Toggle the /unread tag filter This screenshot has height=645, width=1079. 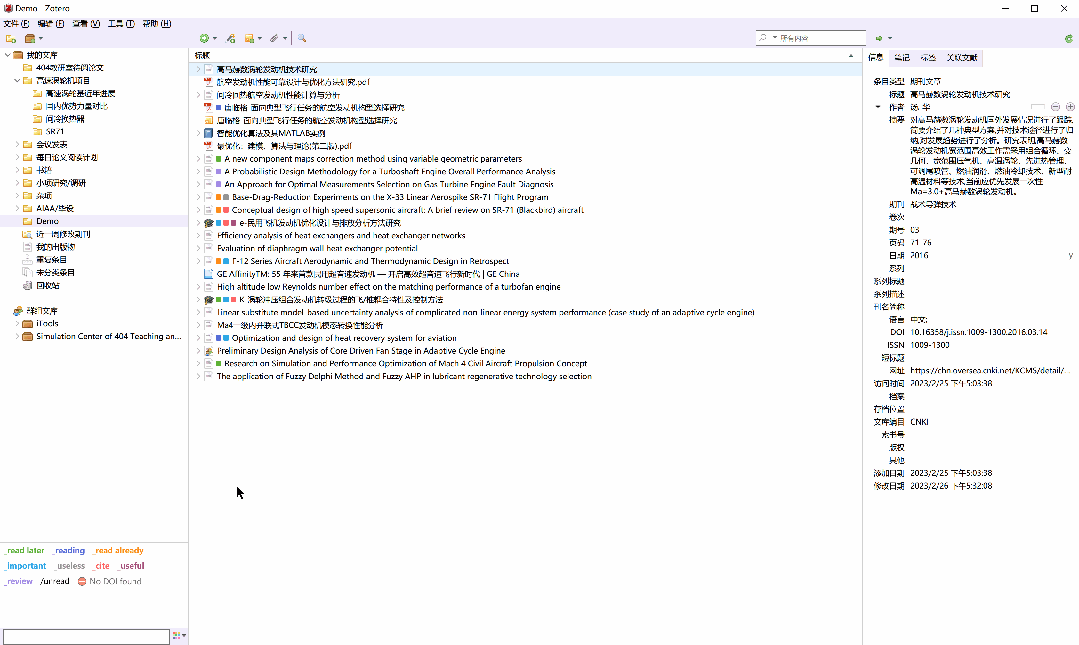pos(55,582)
